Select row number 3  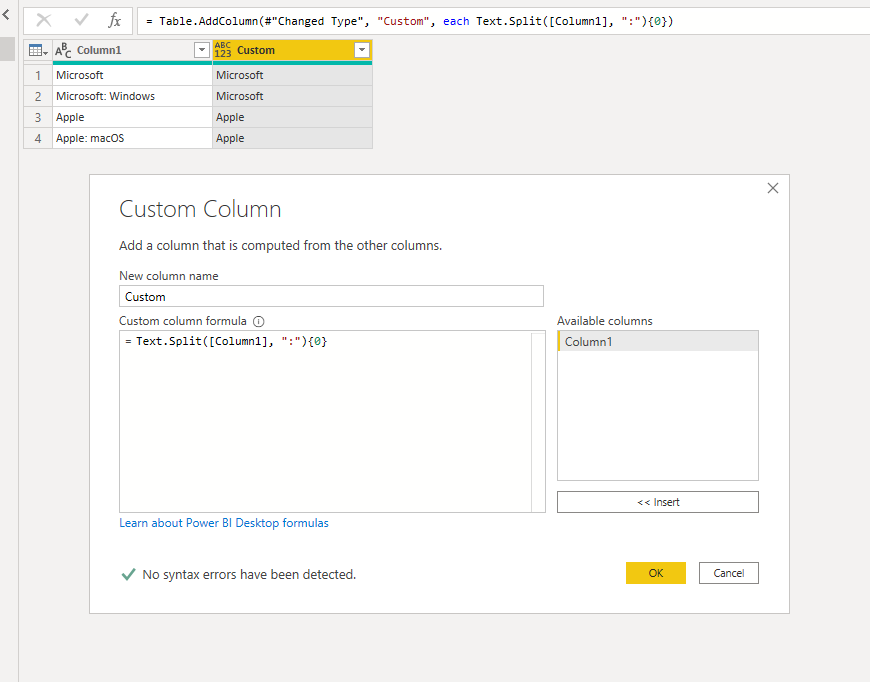[x=38, y=117]
